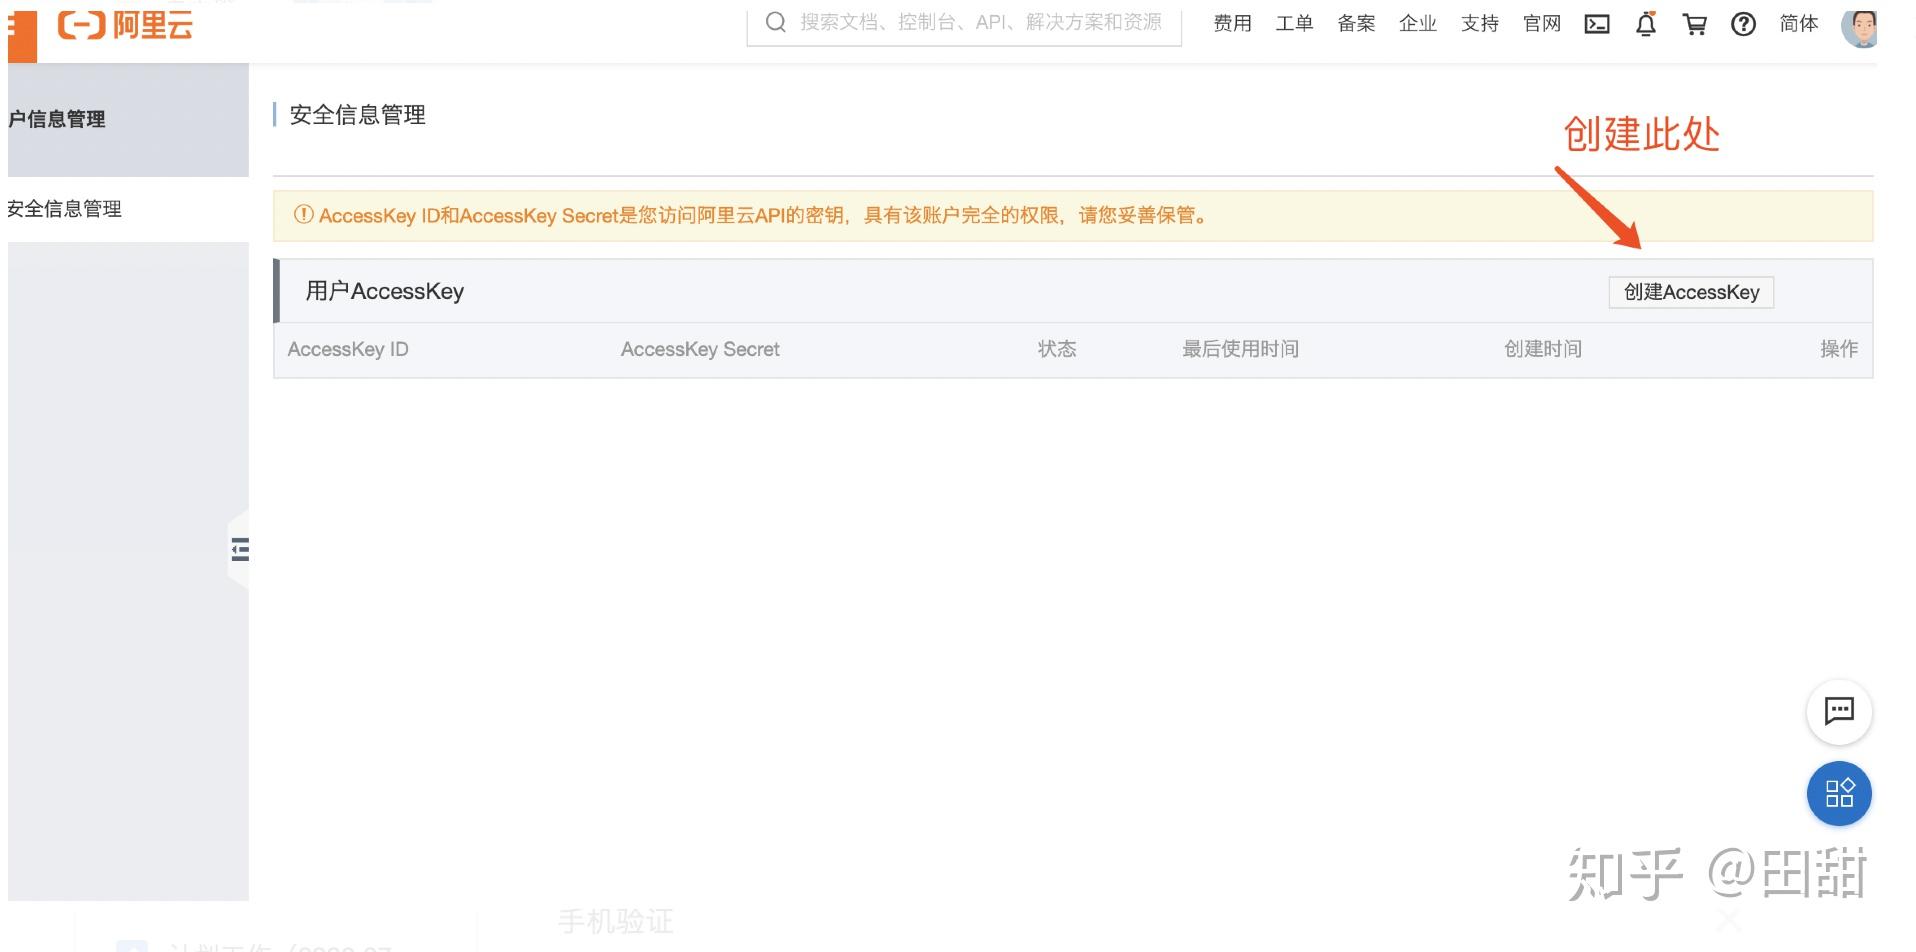Open the notifications bell

[x=1646, y=24]
